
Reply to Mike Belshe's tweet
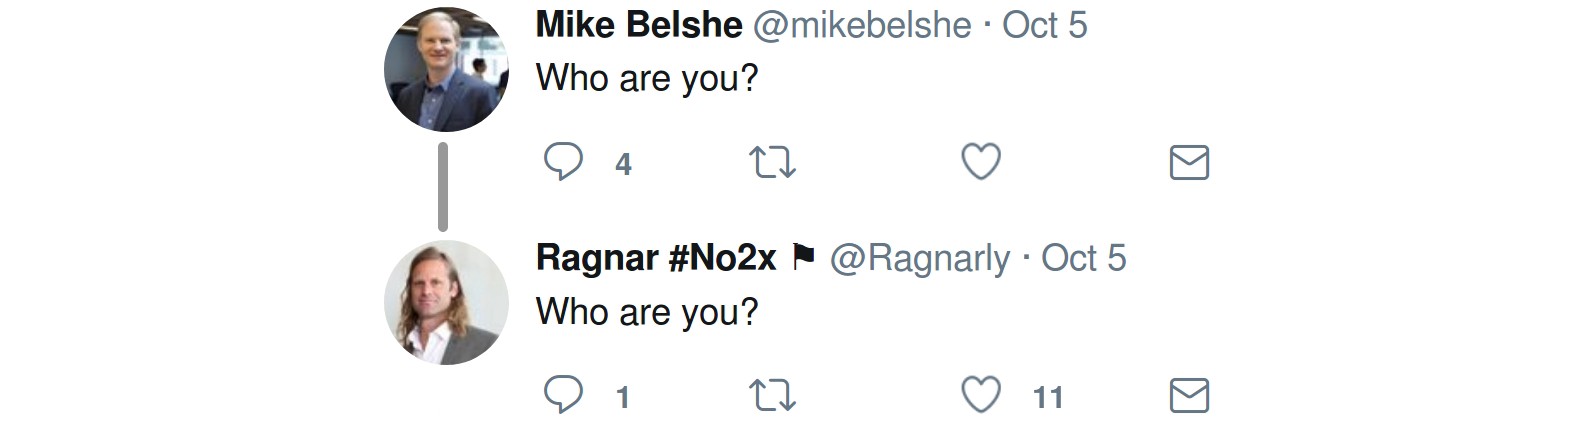pos(563,162)
